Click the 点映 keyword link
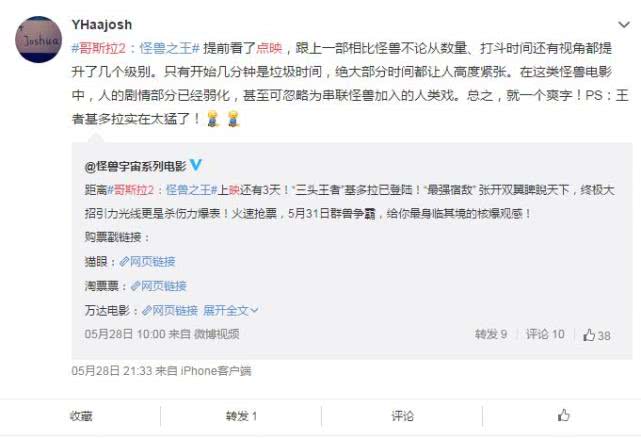641x439 pixels. click(x=269, y=48)
